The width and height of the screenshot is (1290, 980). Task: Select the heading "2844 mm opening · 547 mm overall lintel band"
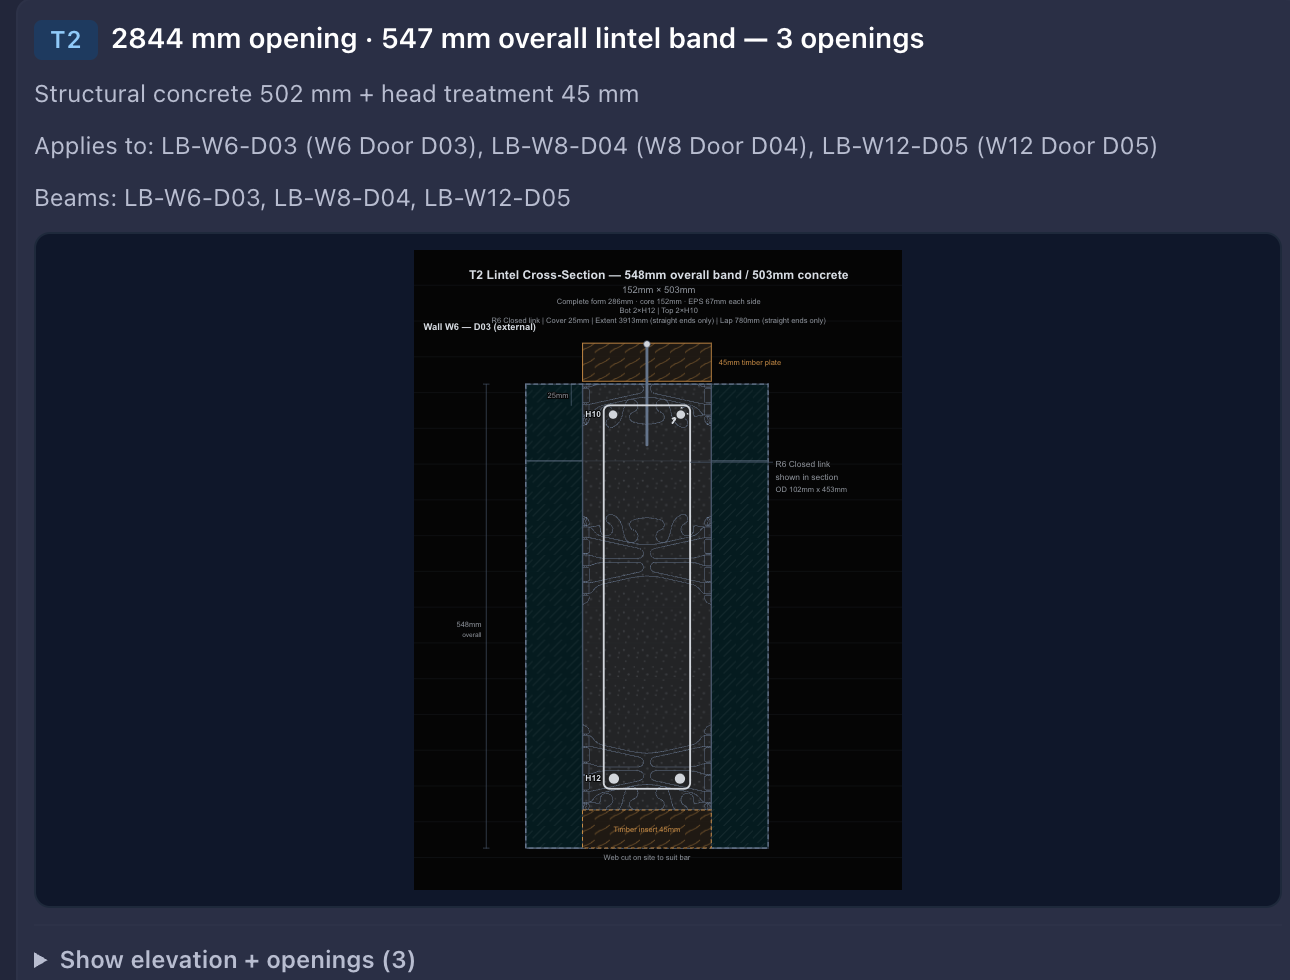[517, 39]
